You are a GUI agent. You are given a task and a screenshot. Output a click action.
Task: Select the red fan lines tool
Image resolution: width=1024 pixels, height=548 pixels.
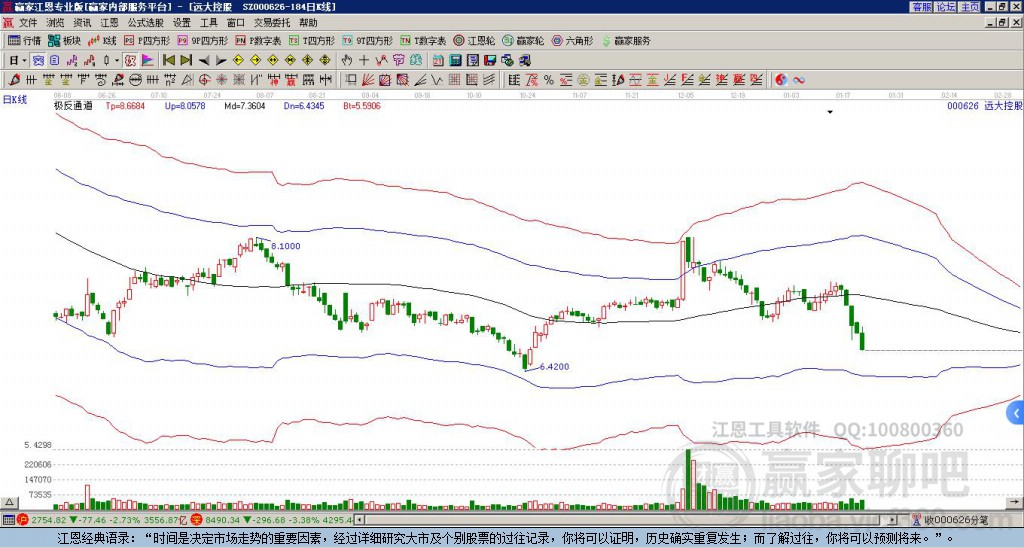[368, 80]
